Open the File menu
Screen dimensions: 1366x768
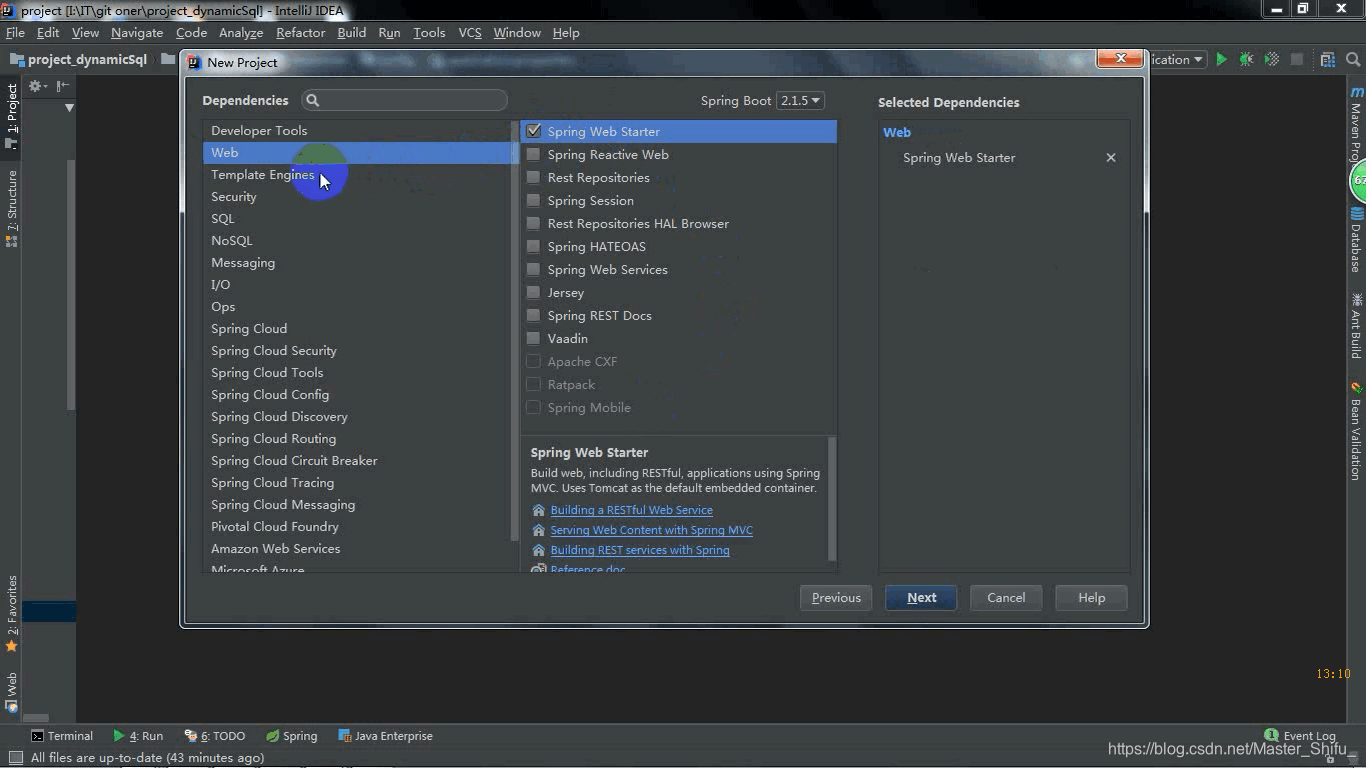pos(15,32)
